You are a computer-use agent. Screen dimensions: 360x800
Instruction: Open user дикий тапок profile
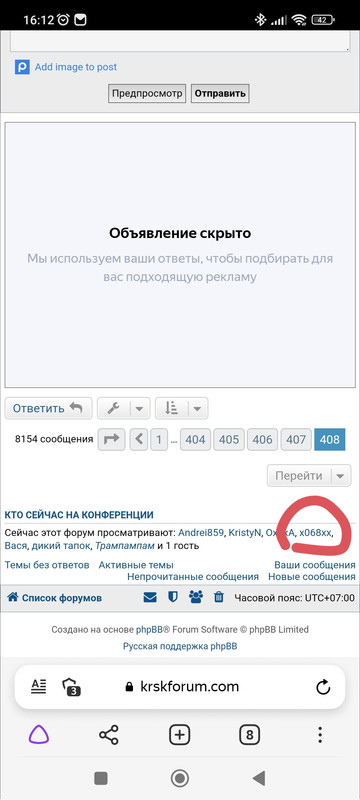[x=61, y=545]
